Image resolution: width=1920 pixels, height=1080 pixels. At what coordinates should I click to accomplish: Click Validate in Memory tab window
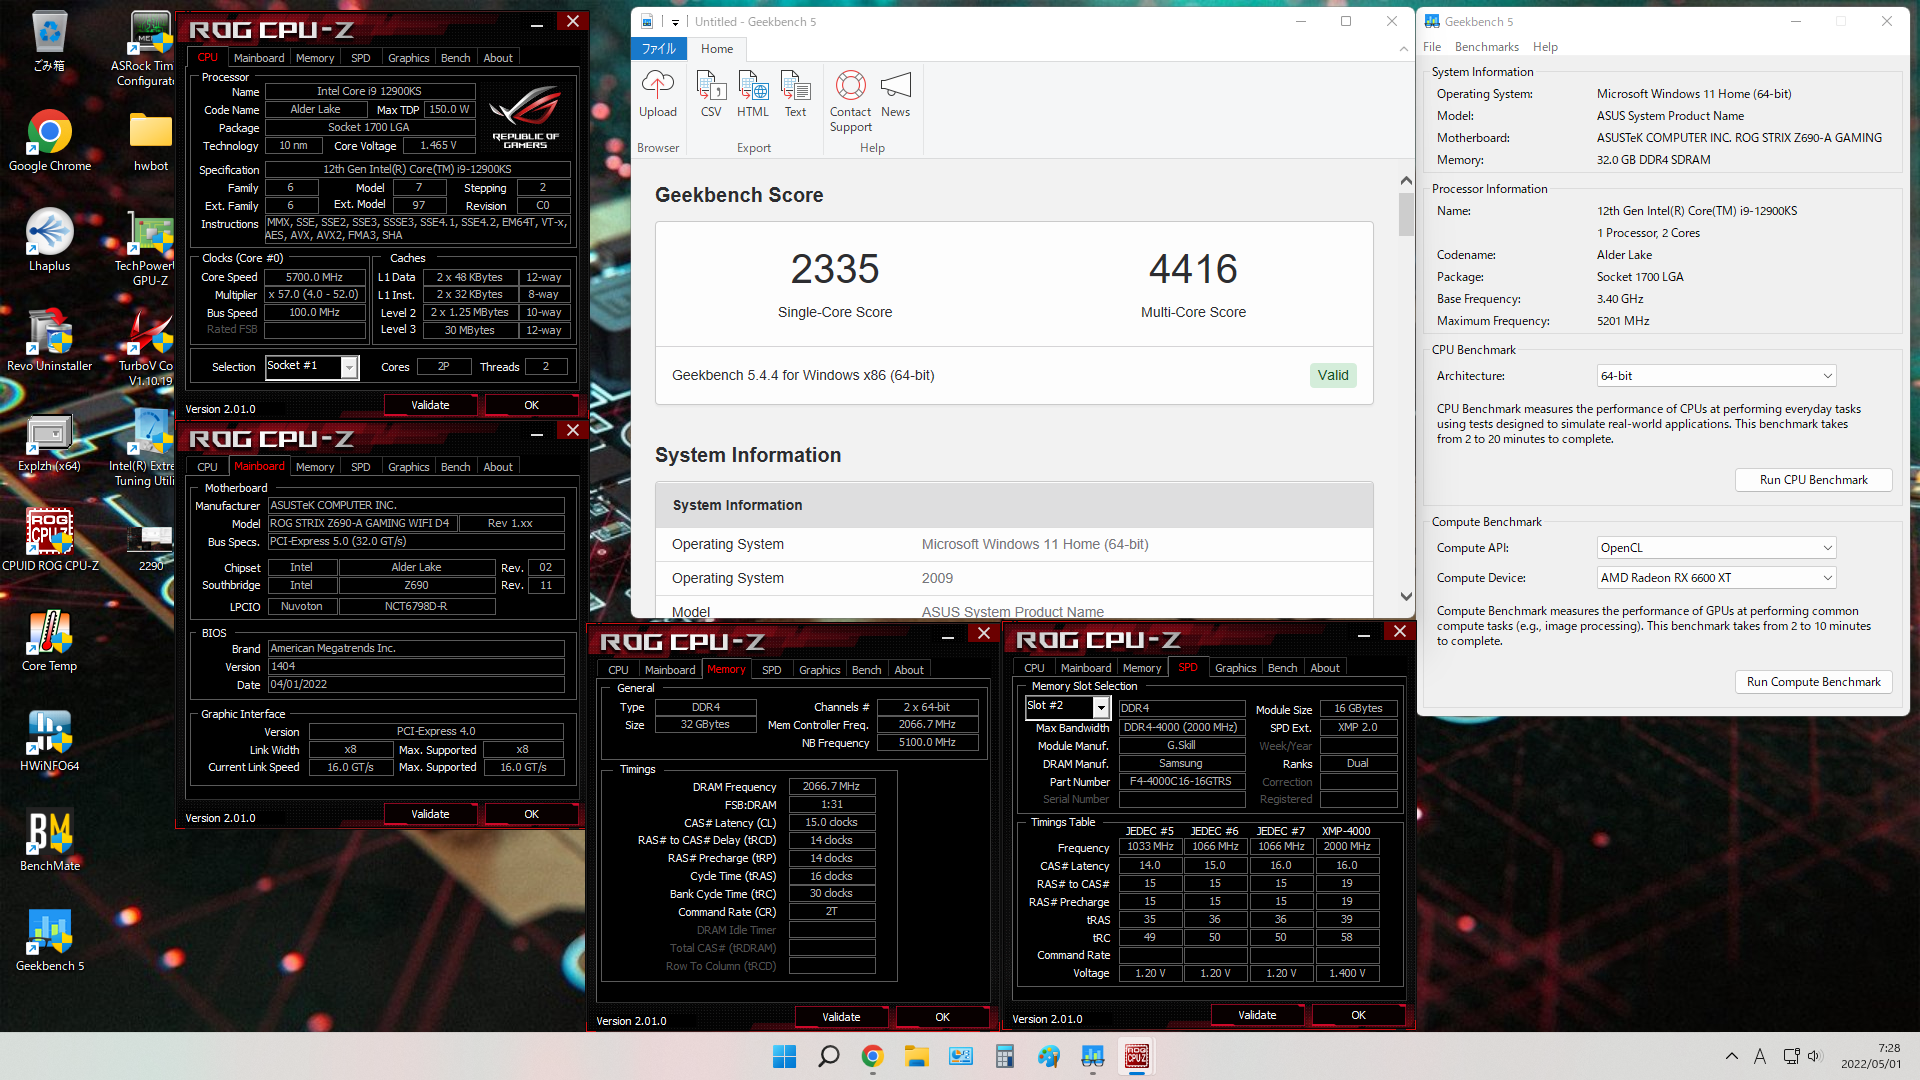(841, 1017)
